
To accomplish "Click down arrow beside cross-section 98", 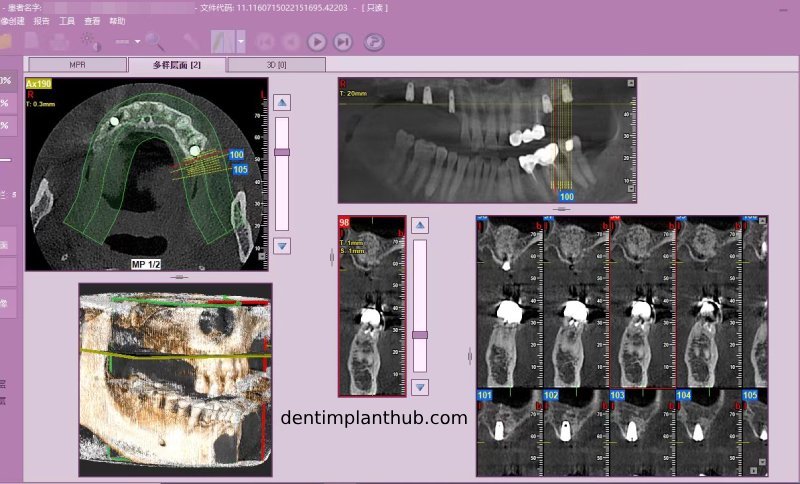I will pos(420,387).
